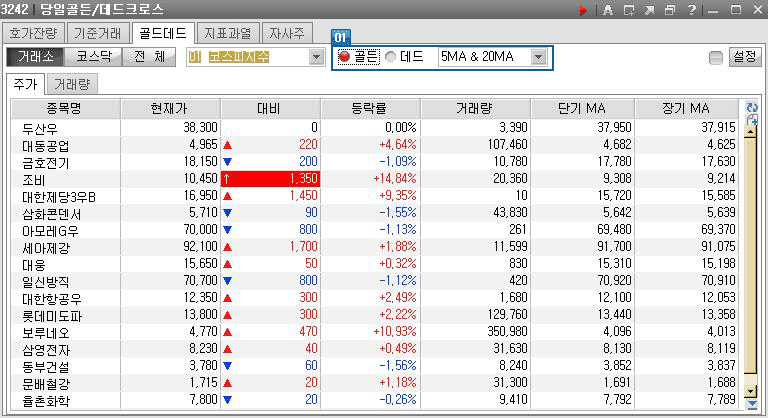Select the 골든 radio button
768x418 pixels.
[x=345, y=57]
